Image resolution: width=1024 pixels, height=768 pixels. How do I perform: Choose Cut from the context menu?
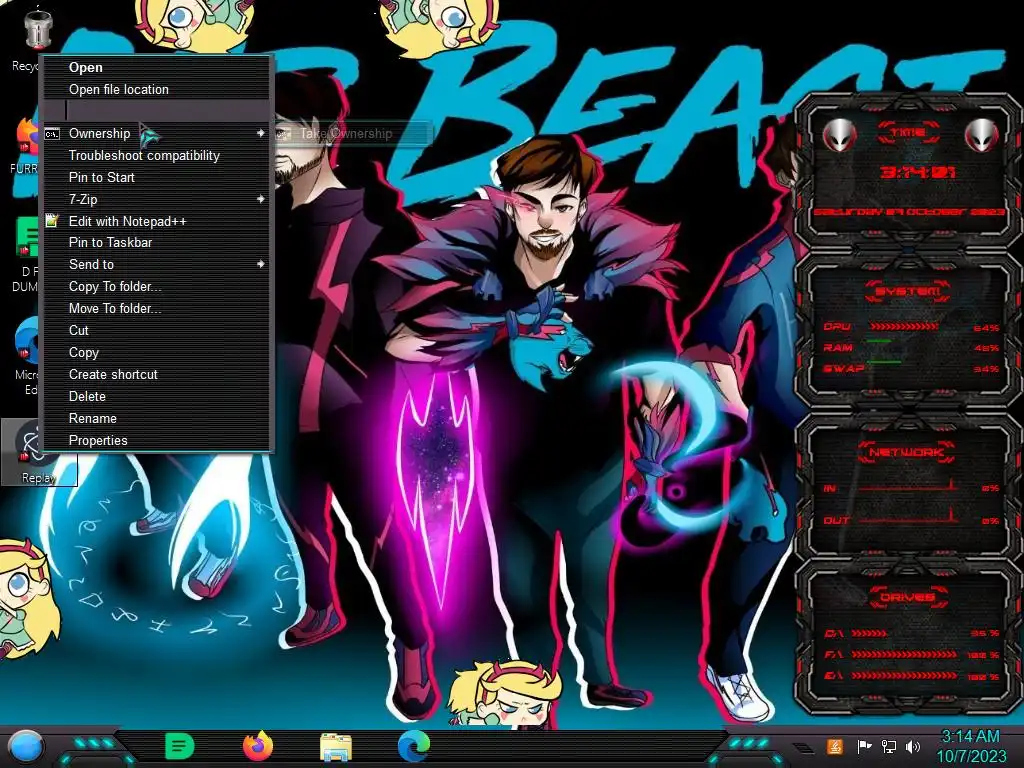click(x=157, y=330)
